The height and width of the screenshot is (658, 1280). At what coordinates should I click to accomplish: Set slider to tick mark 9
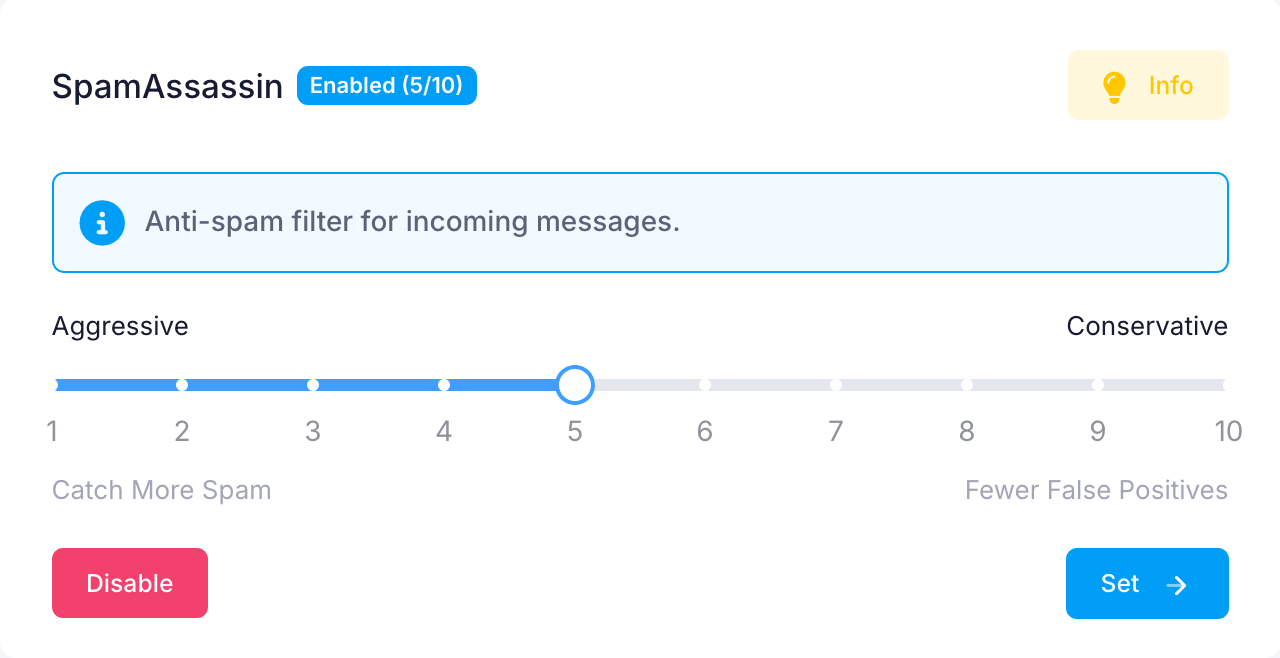point(1098,385)
